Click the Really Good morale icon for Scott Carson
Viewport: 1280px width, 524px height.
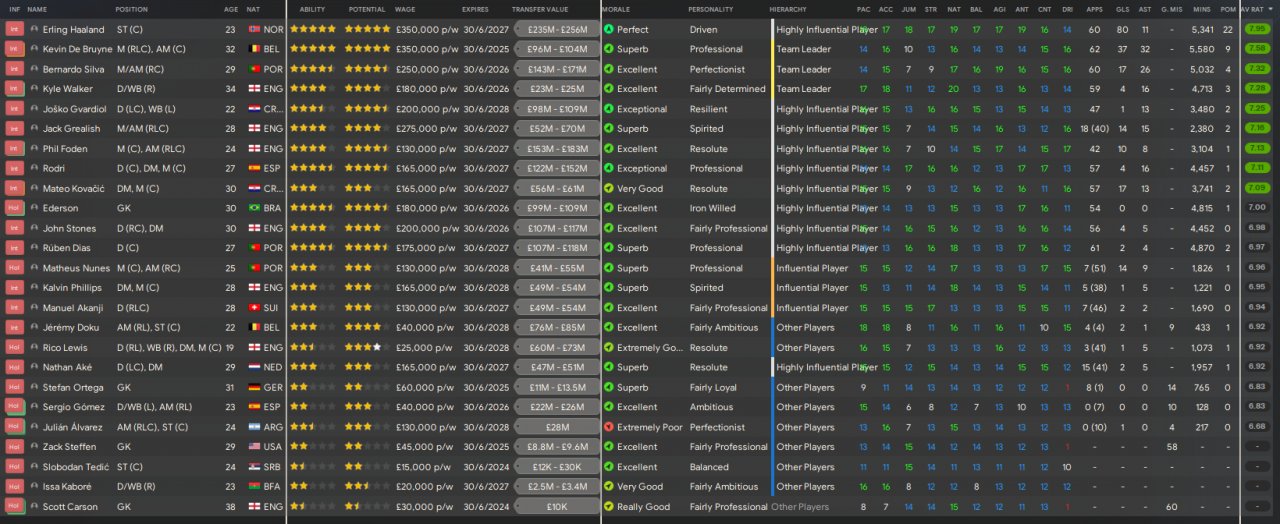[x=609, y=507]
